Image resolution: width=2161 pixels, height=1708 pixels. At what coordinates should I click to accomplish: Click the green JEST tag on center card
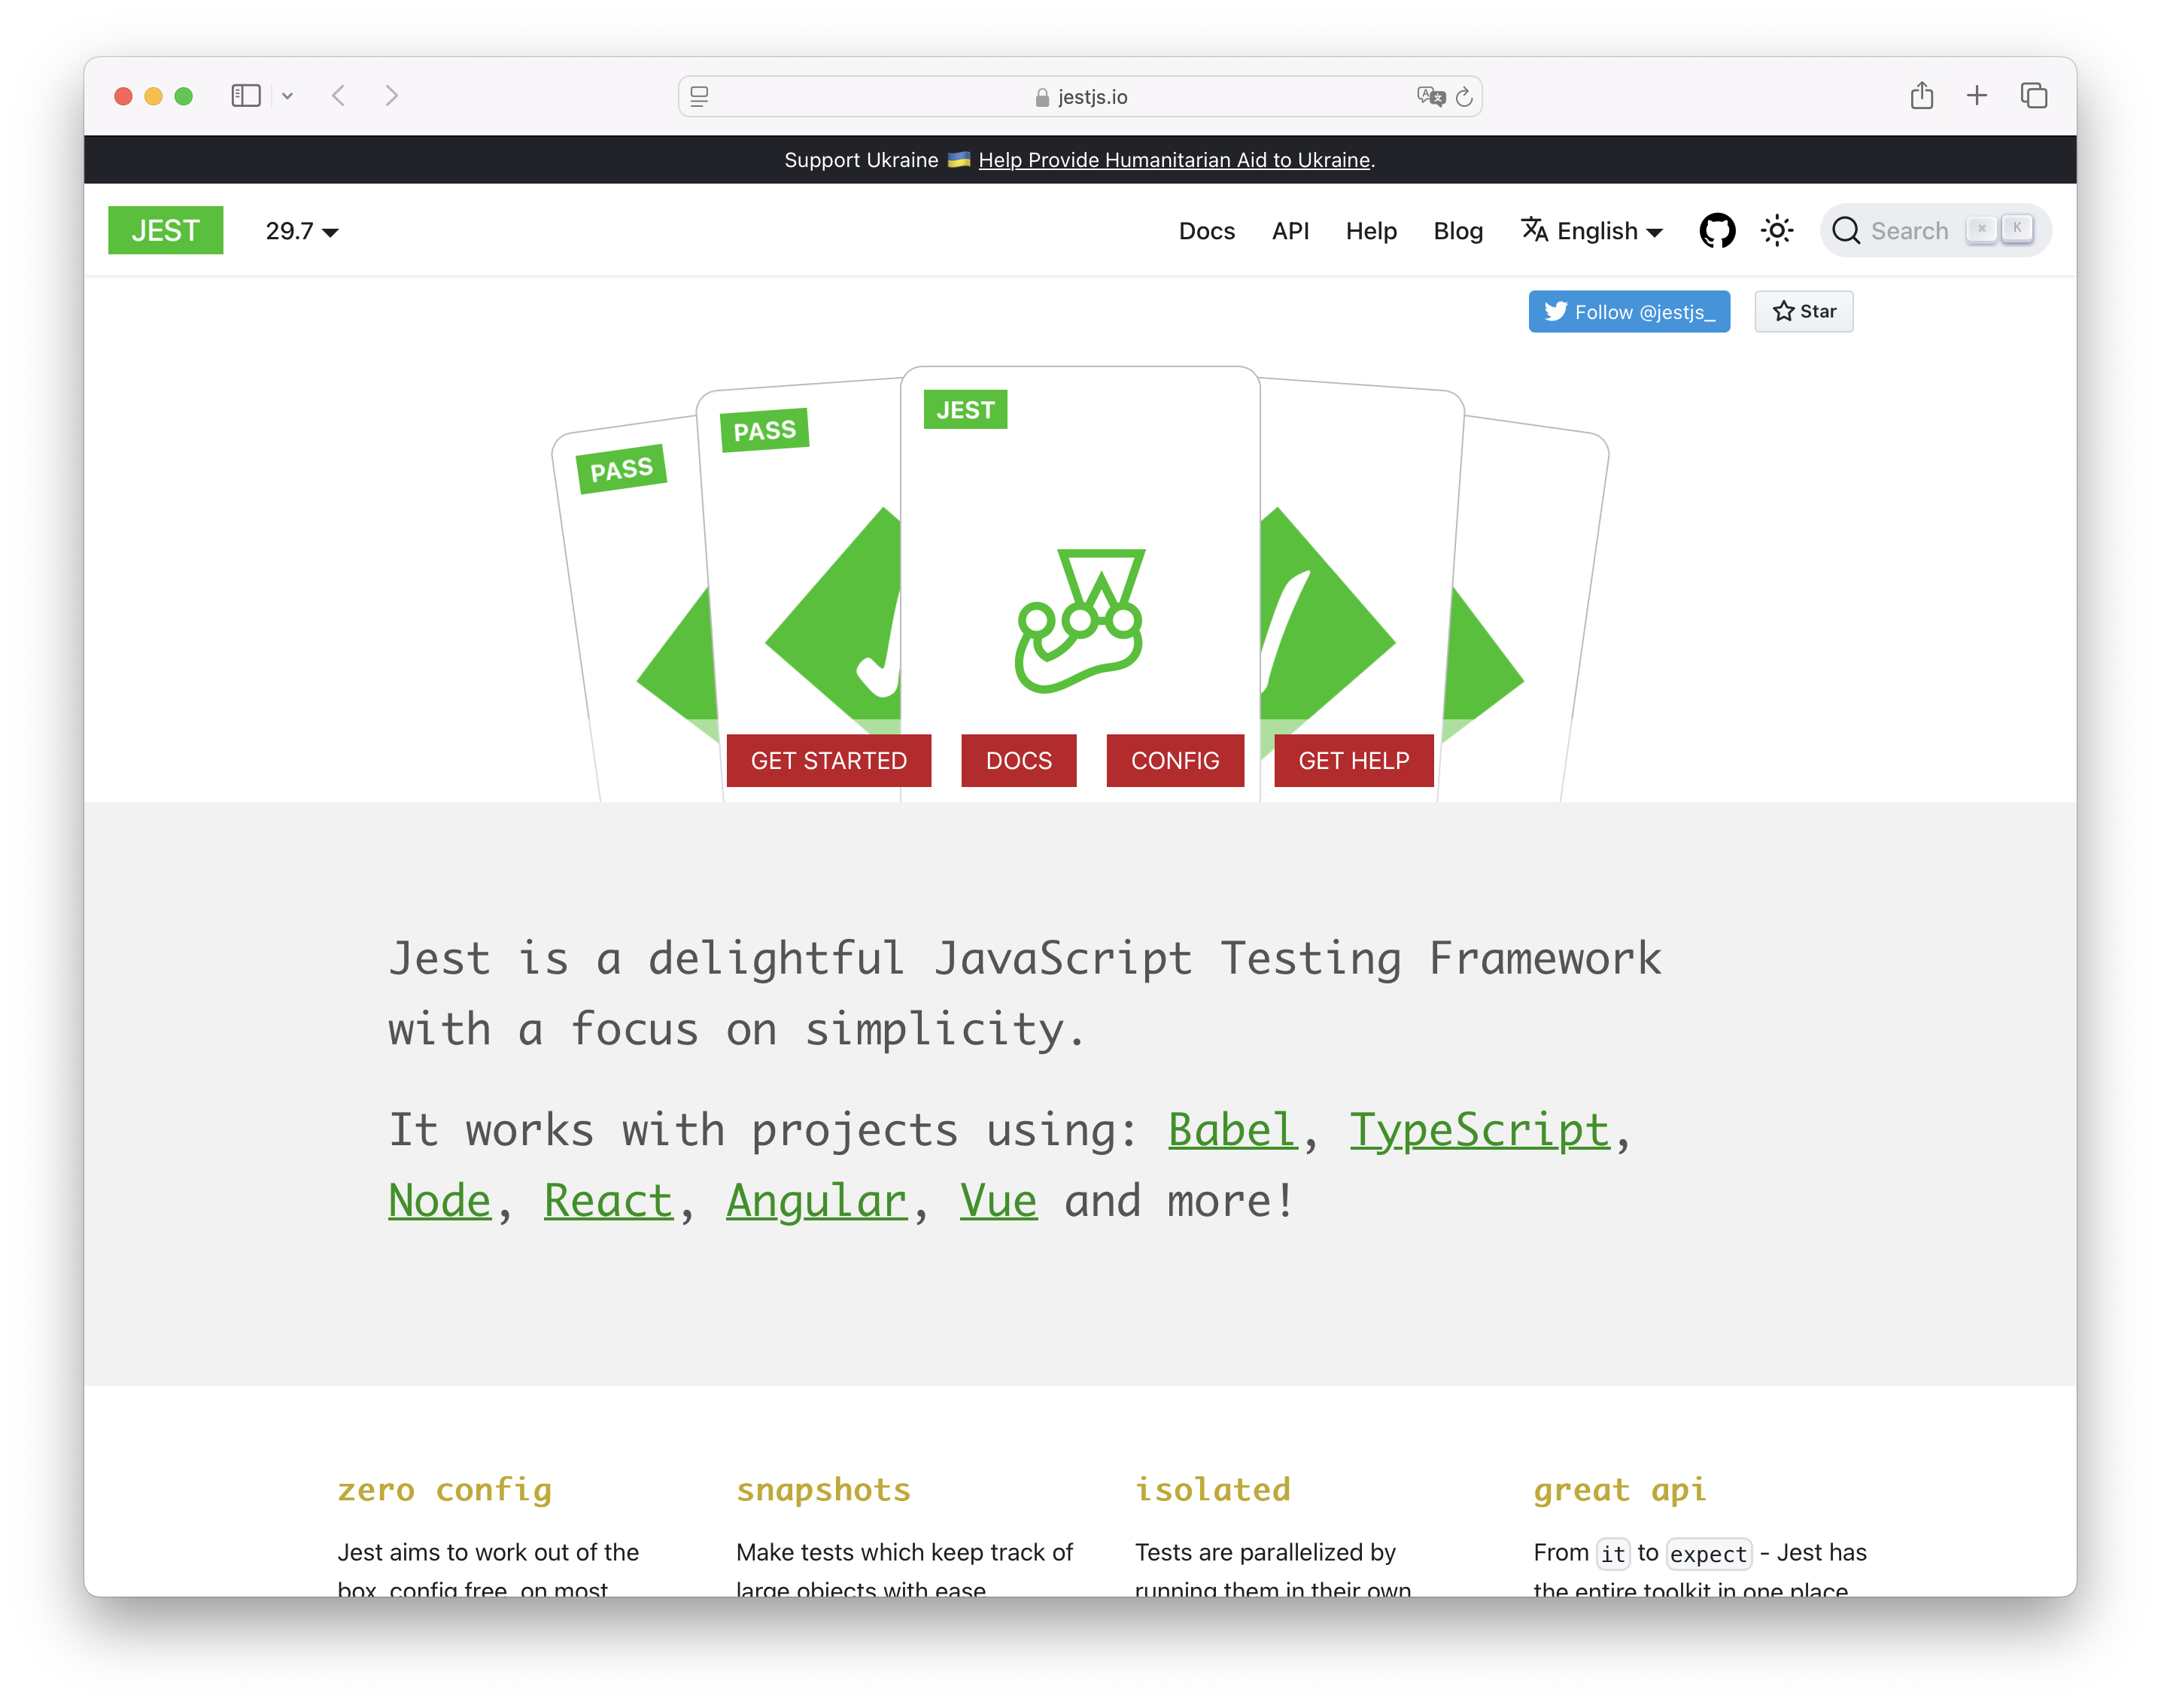coord(965,410)
